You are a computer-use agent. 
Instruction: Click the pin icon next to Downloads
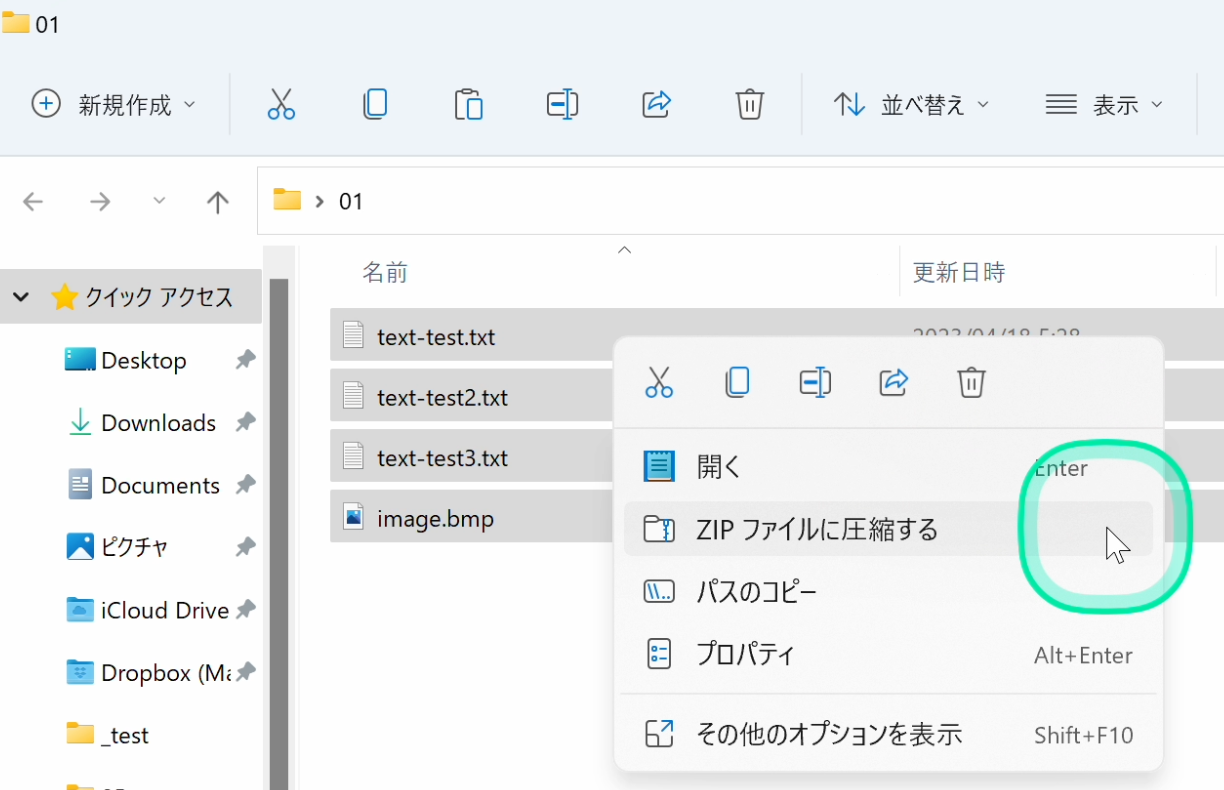(245, 423)
